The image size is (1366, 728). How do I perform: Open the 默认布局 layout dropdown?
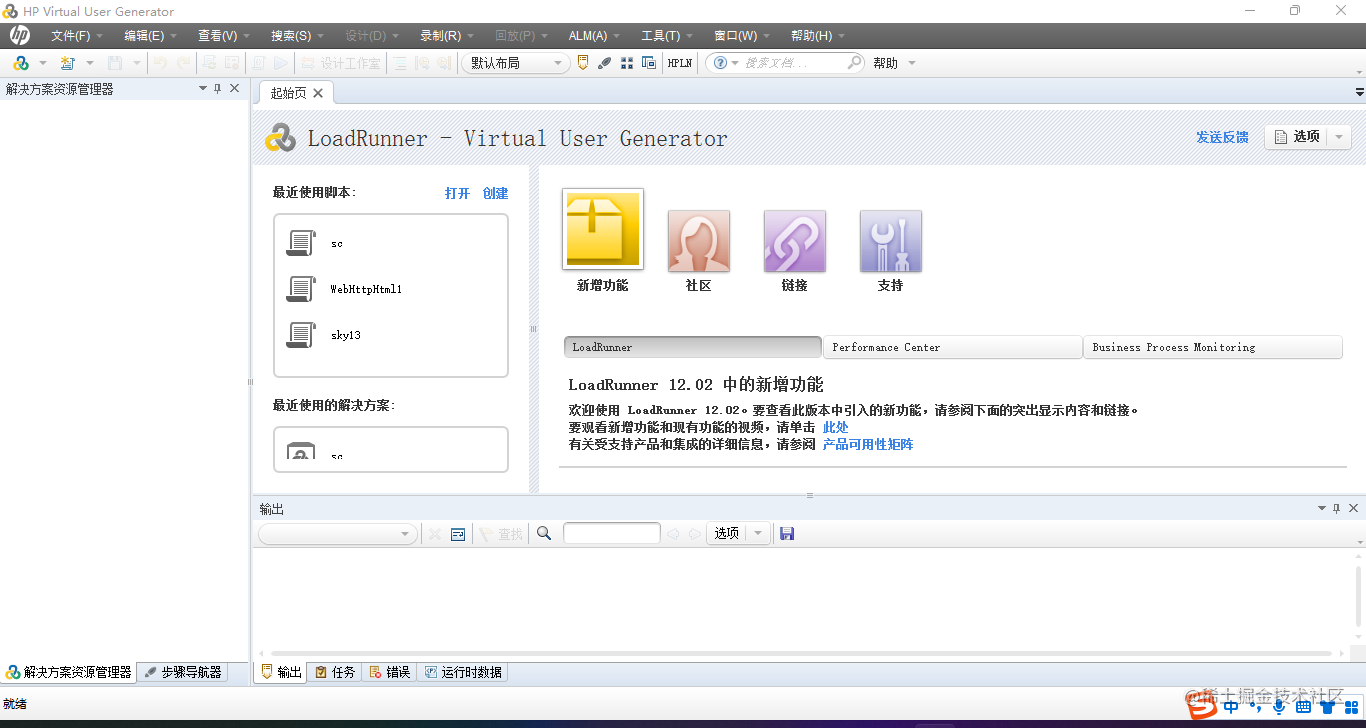[x=558, y=62]
